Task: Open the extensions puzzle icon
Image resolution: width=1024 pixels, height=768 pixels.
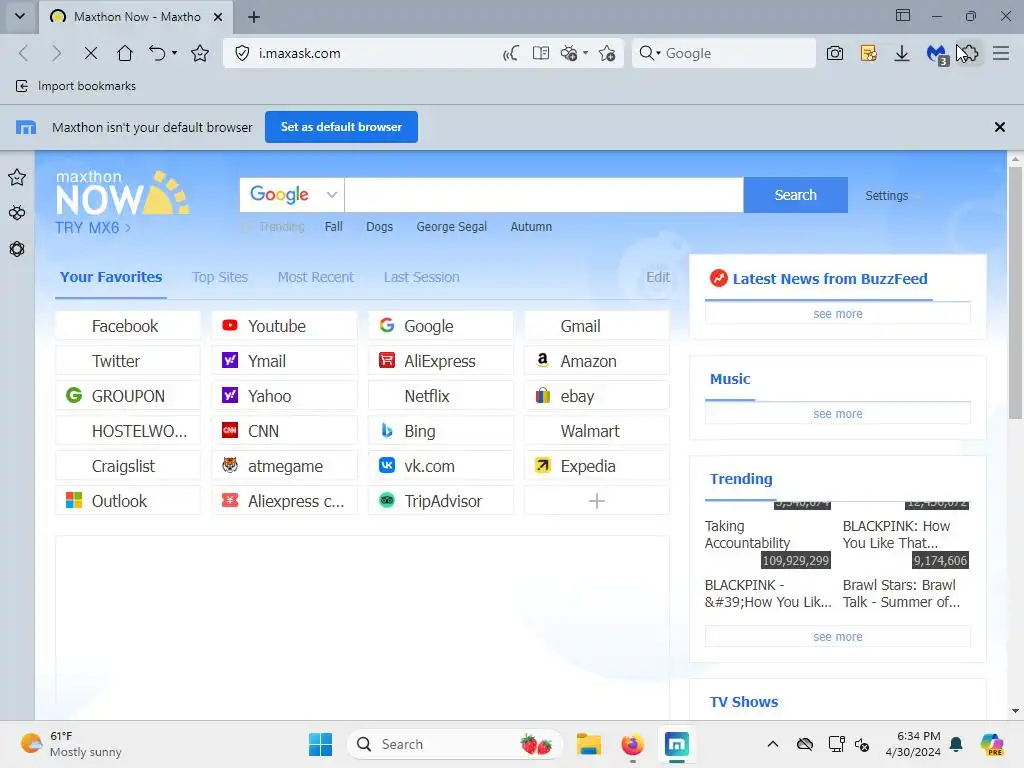Action: pos(968,53)
